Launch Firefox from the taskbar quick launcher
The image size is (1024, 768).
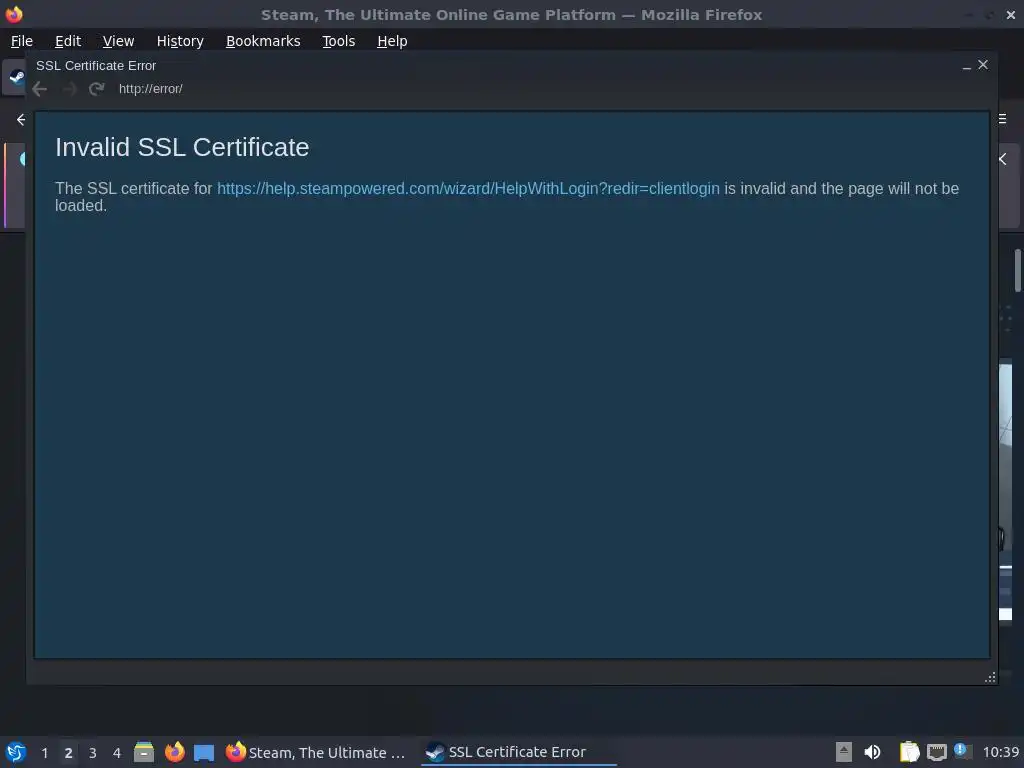point(174,752)
